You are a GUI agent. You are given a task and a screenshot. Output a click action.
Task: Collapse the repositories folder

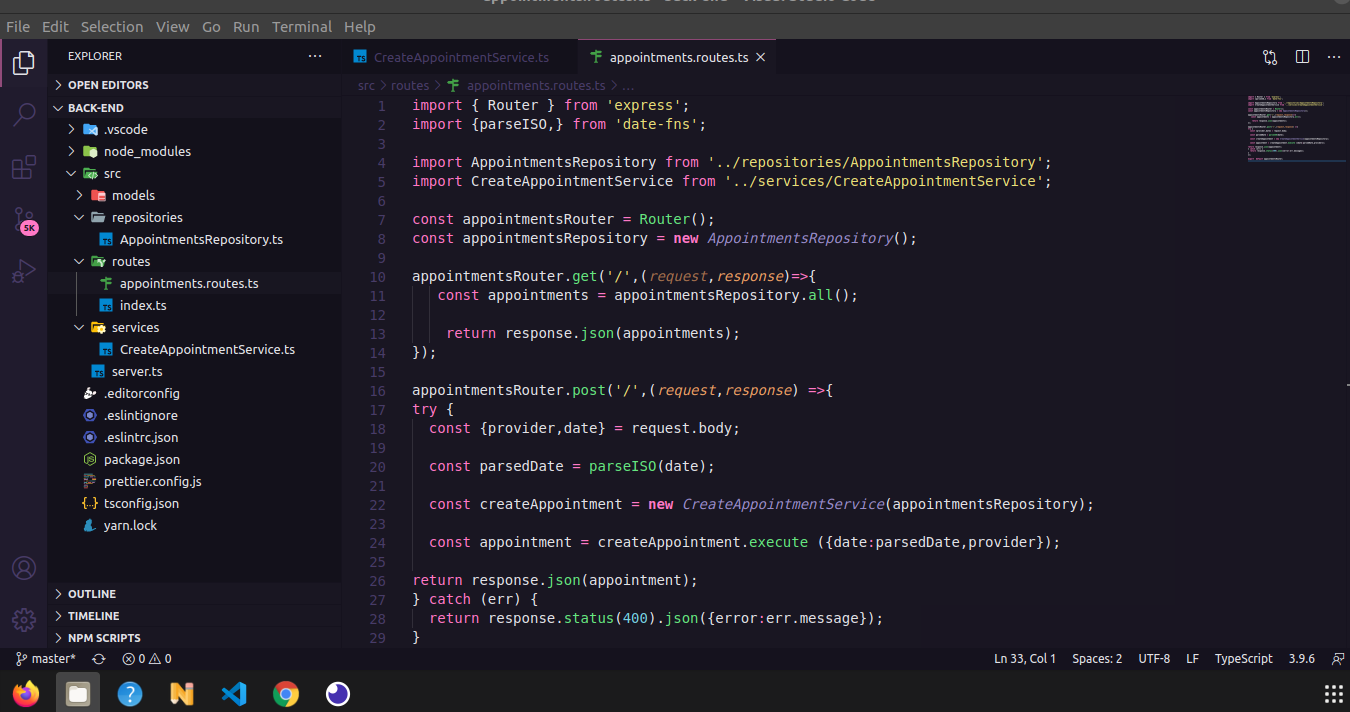[194, 217]
